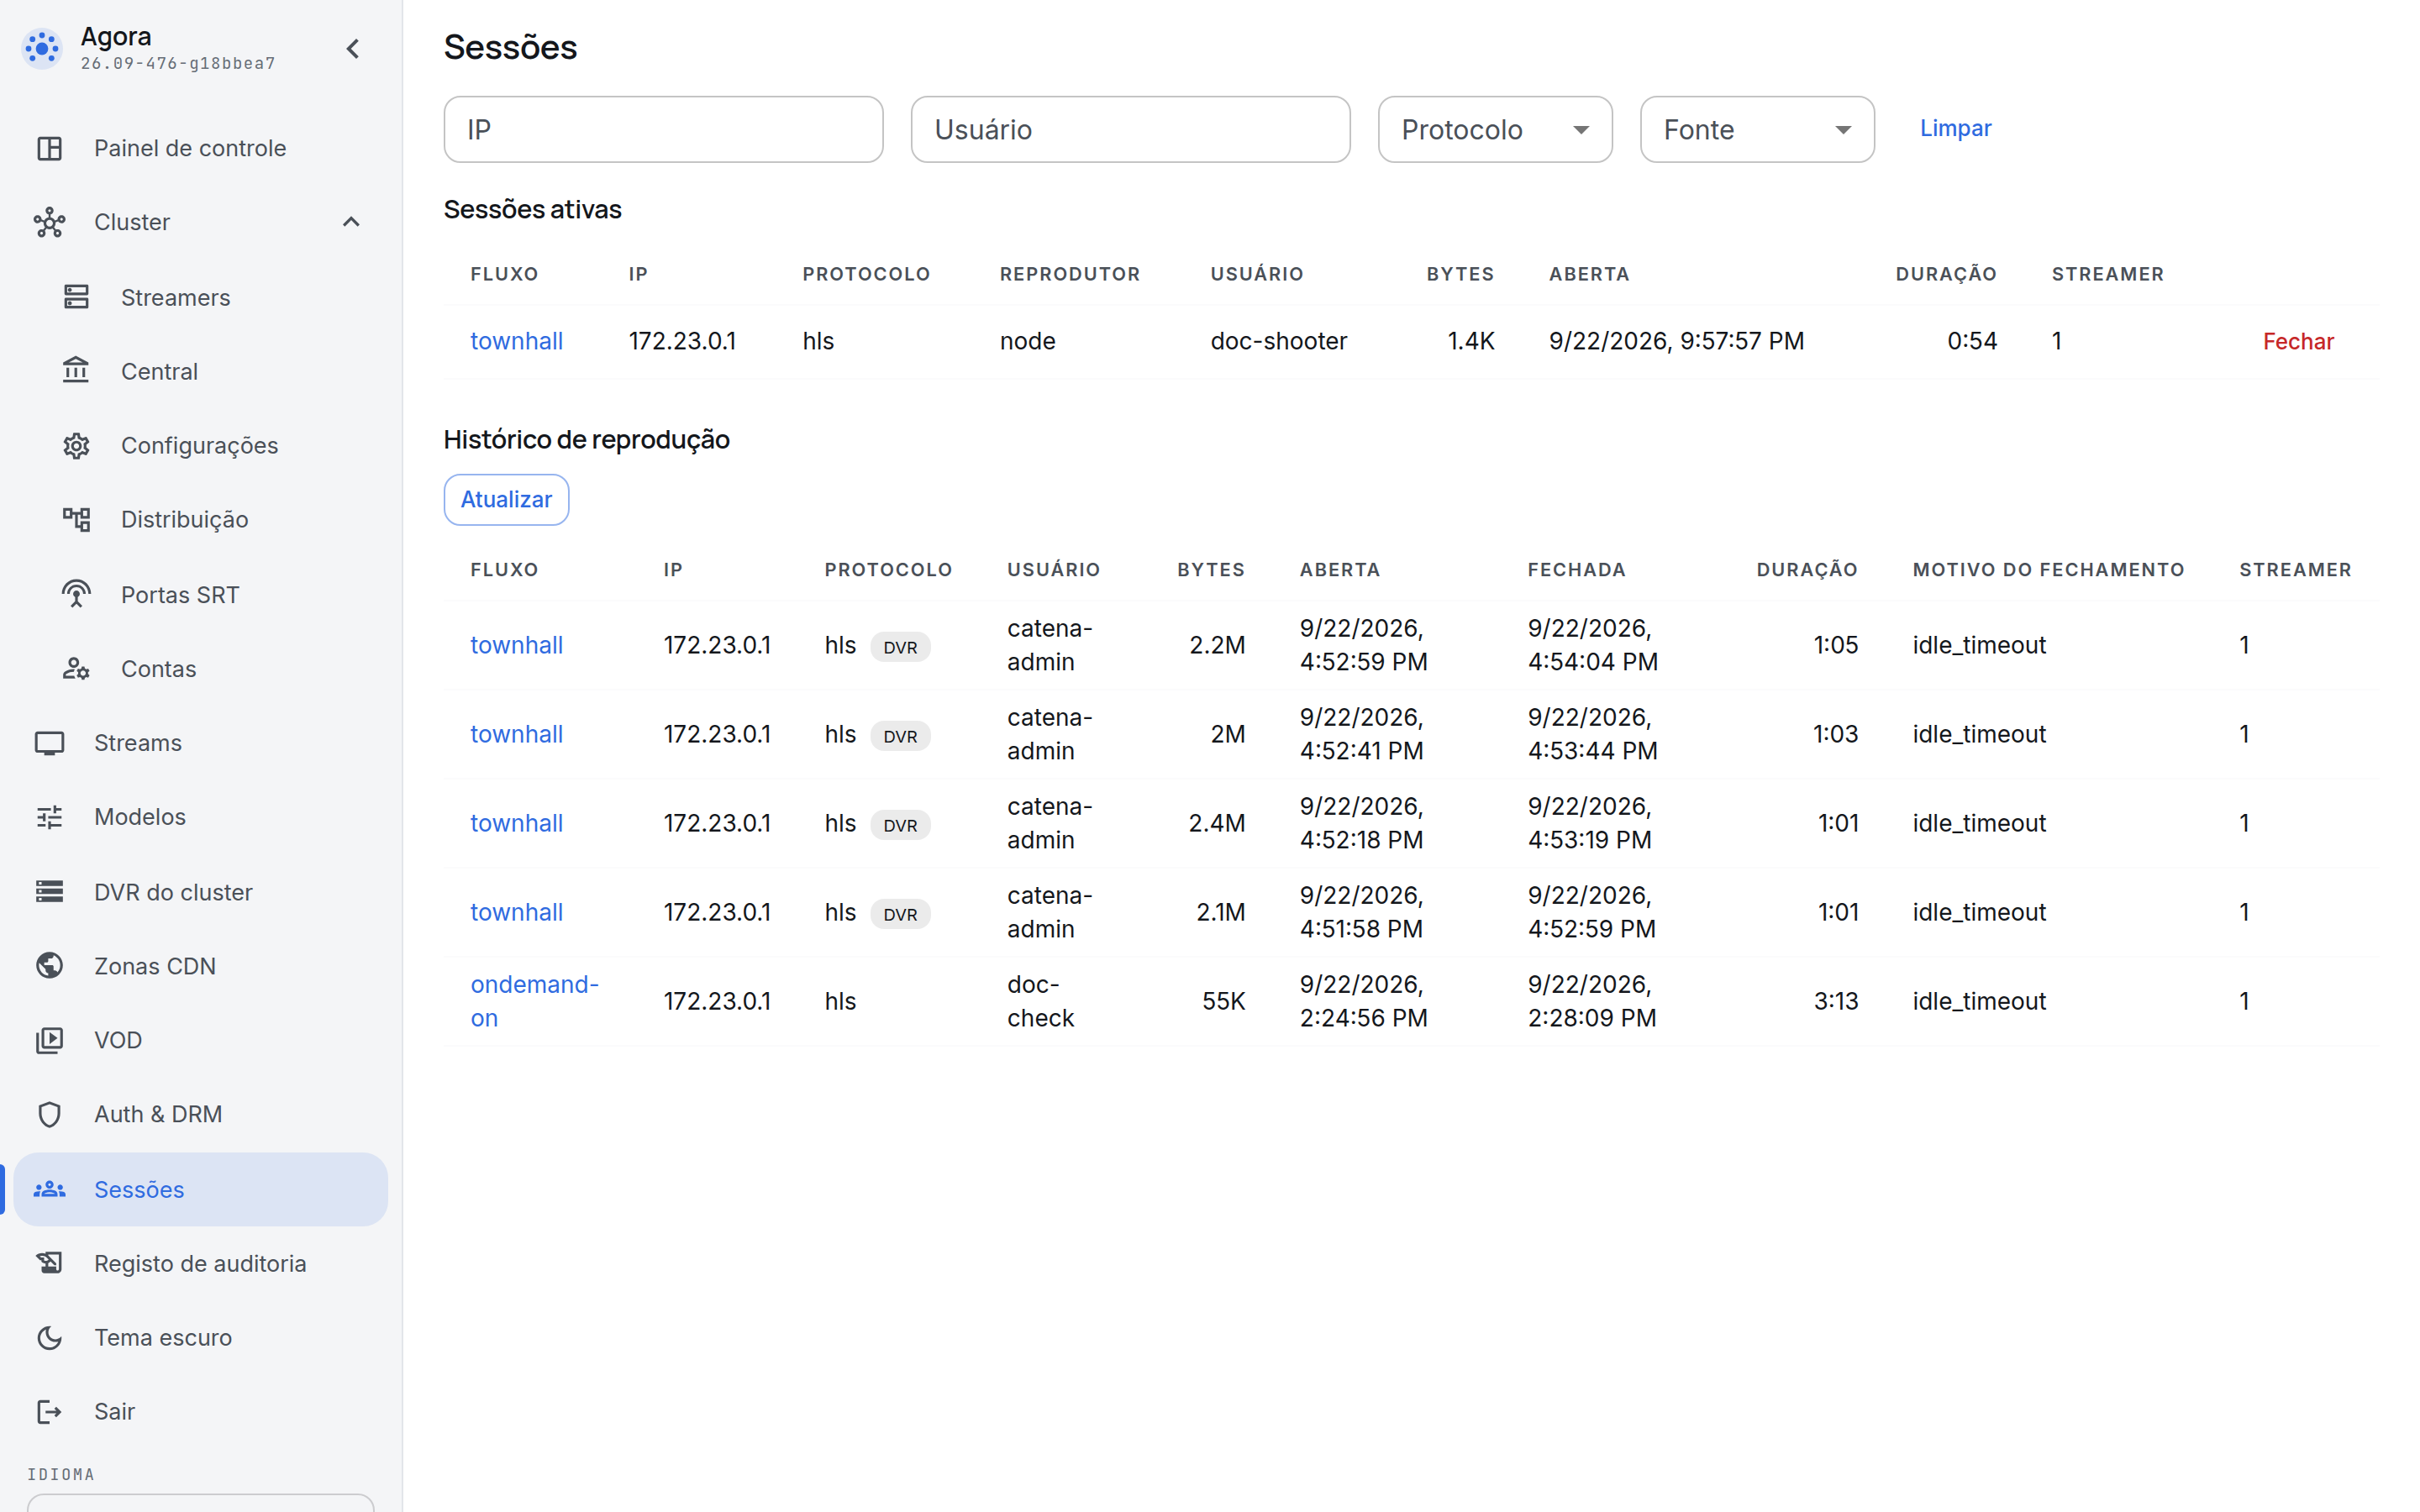Go to Registo de auditoria

pyautogui.click(x=200, y=1263)
